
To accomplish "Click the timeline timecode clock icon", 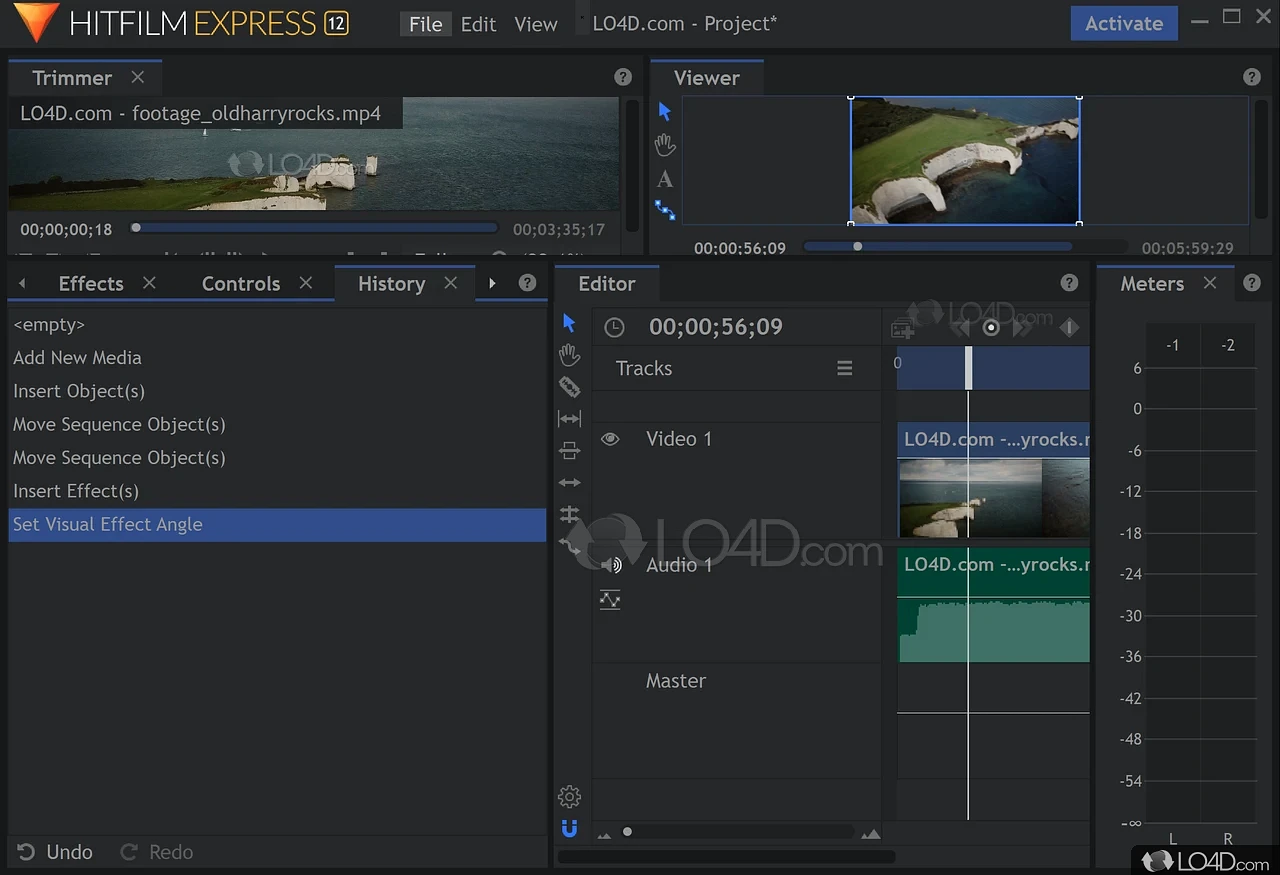I will pyautogui.click(x=614, y=327).
